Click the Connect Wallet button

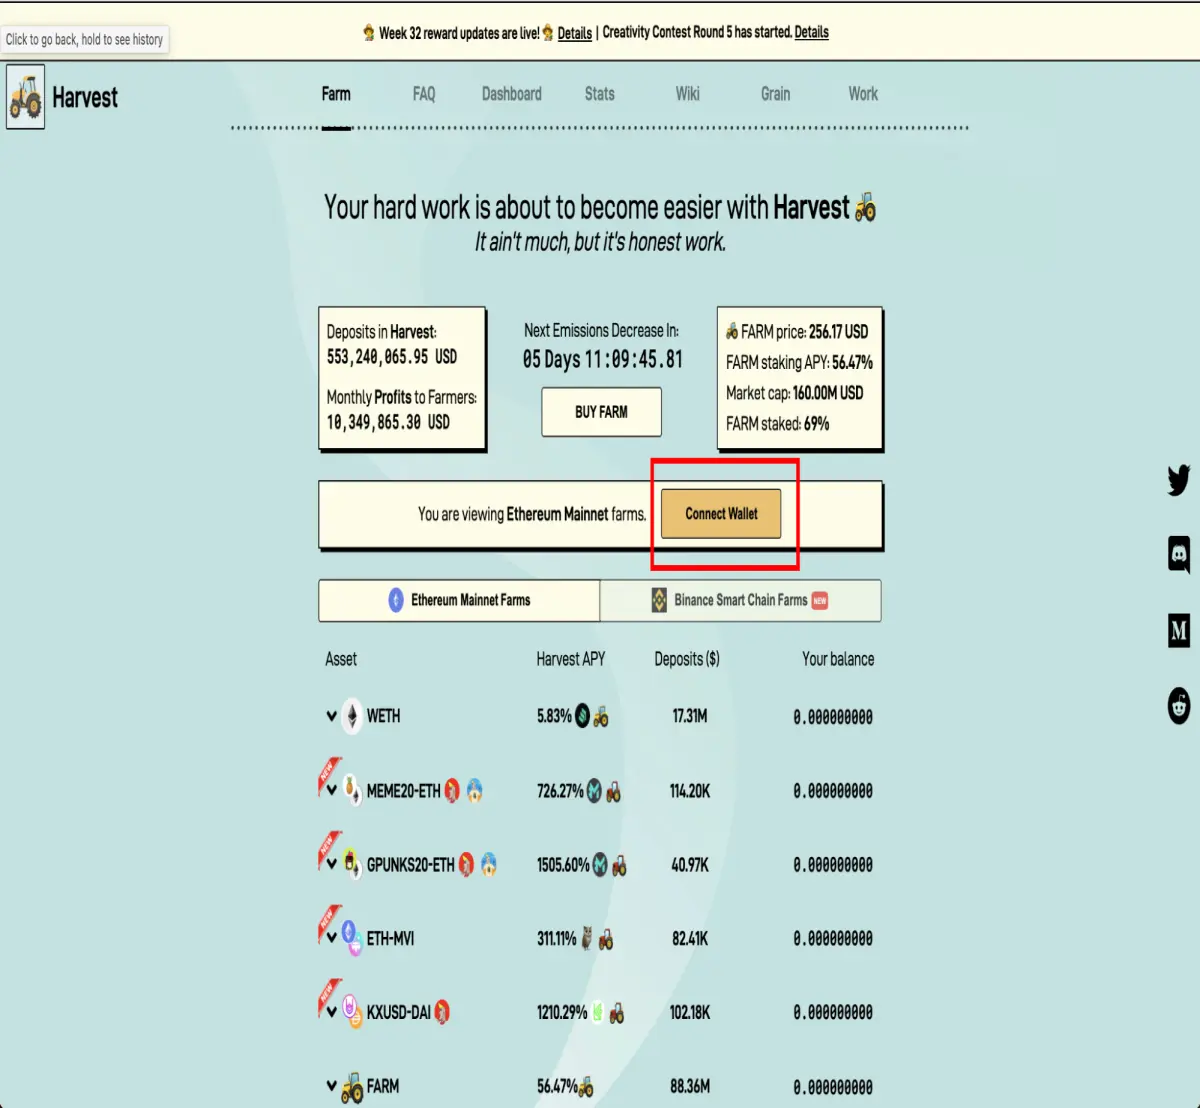721,514
